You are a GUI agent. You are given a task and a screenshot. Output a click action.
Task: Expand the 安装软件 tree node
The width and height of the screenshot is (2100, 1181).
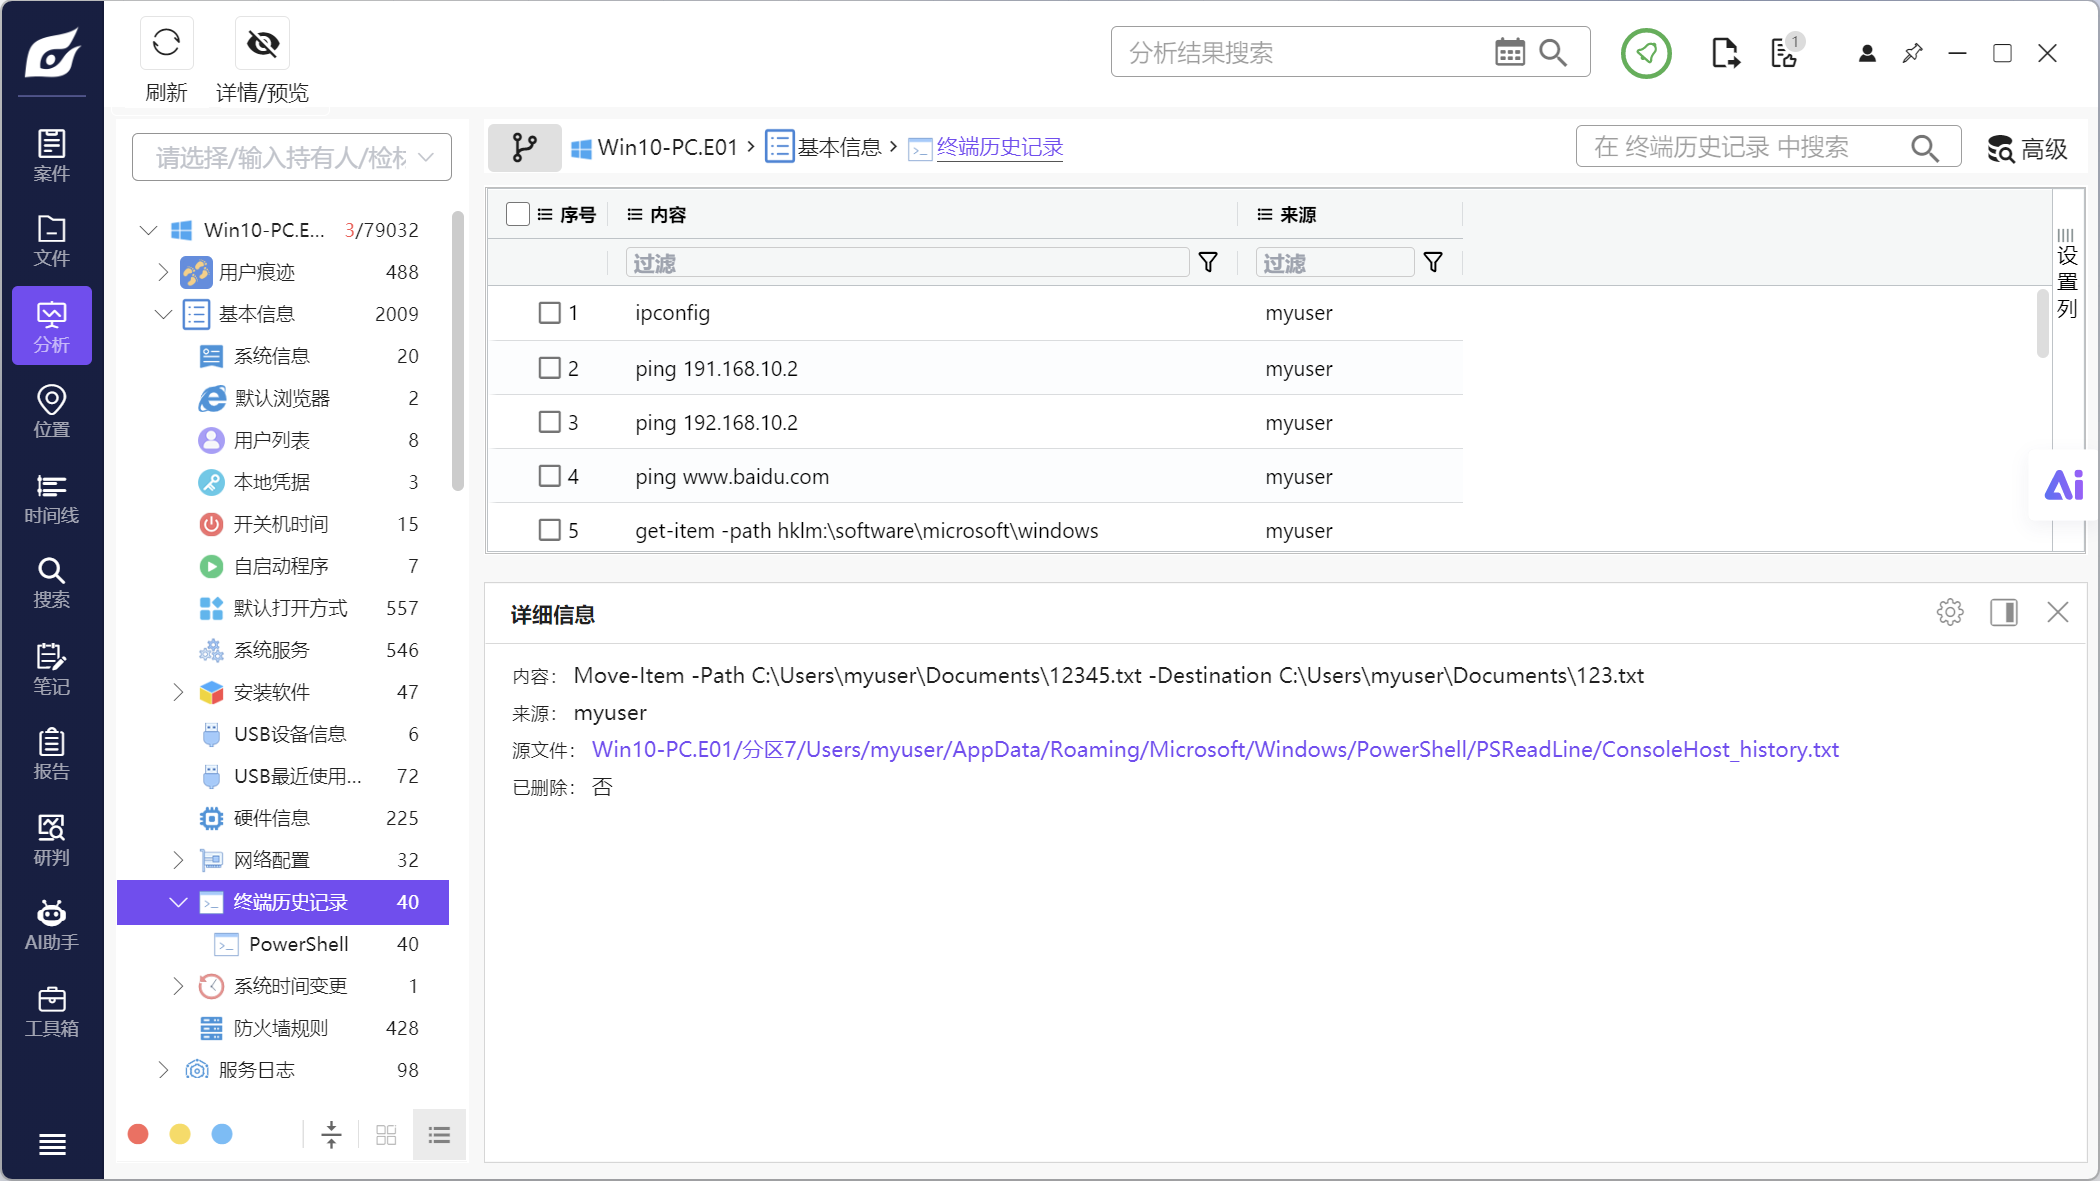tap(178, 692)
